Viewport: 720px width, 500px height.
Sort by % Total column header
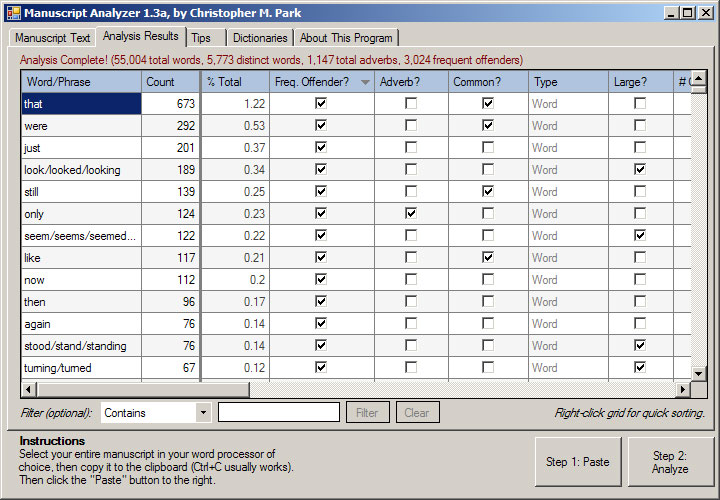[x=235, y=82]
